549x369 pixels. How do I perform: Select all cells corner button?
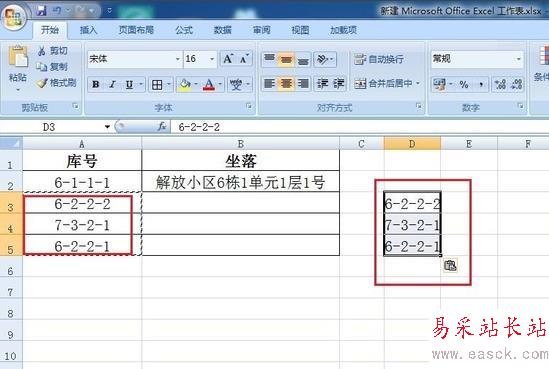coord(11,143)
